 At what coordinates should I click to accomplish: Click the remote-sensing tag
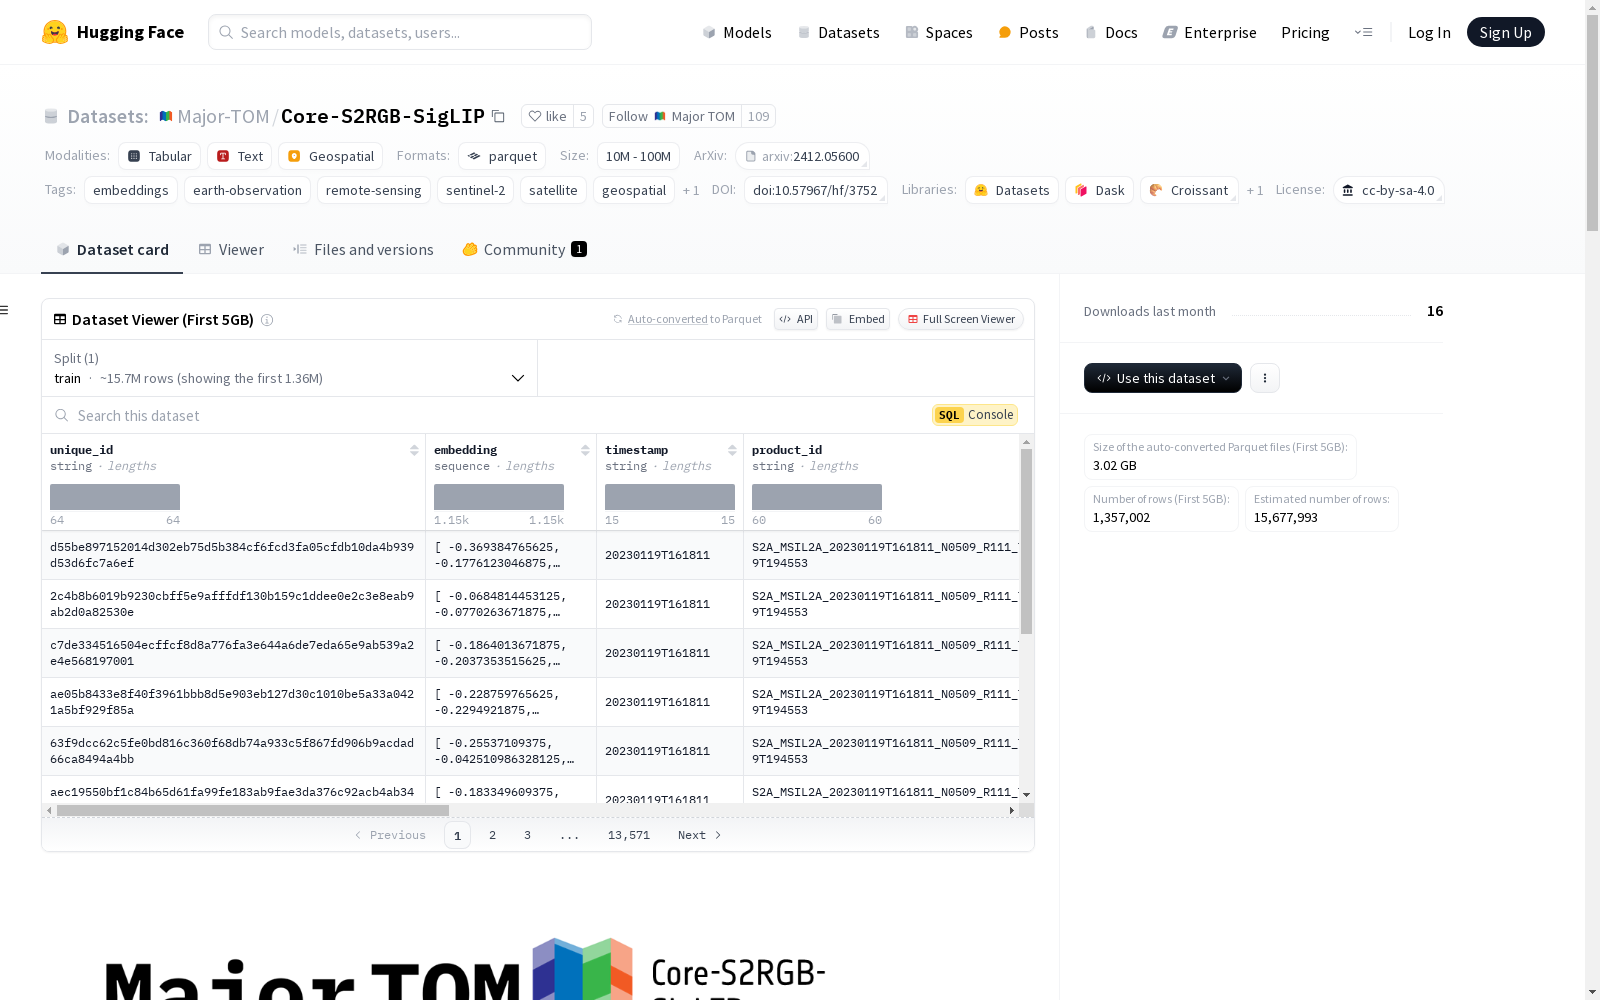374,190
